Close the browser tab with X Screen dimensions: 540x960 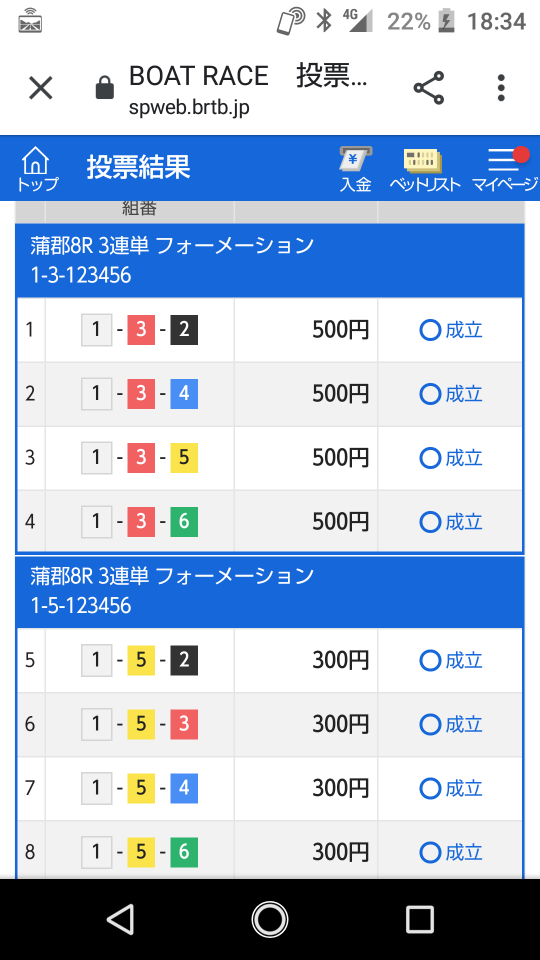pos(41,88)
